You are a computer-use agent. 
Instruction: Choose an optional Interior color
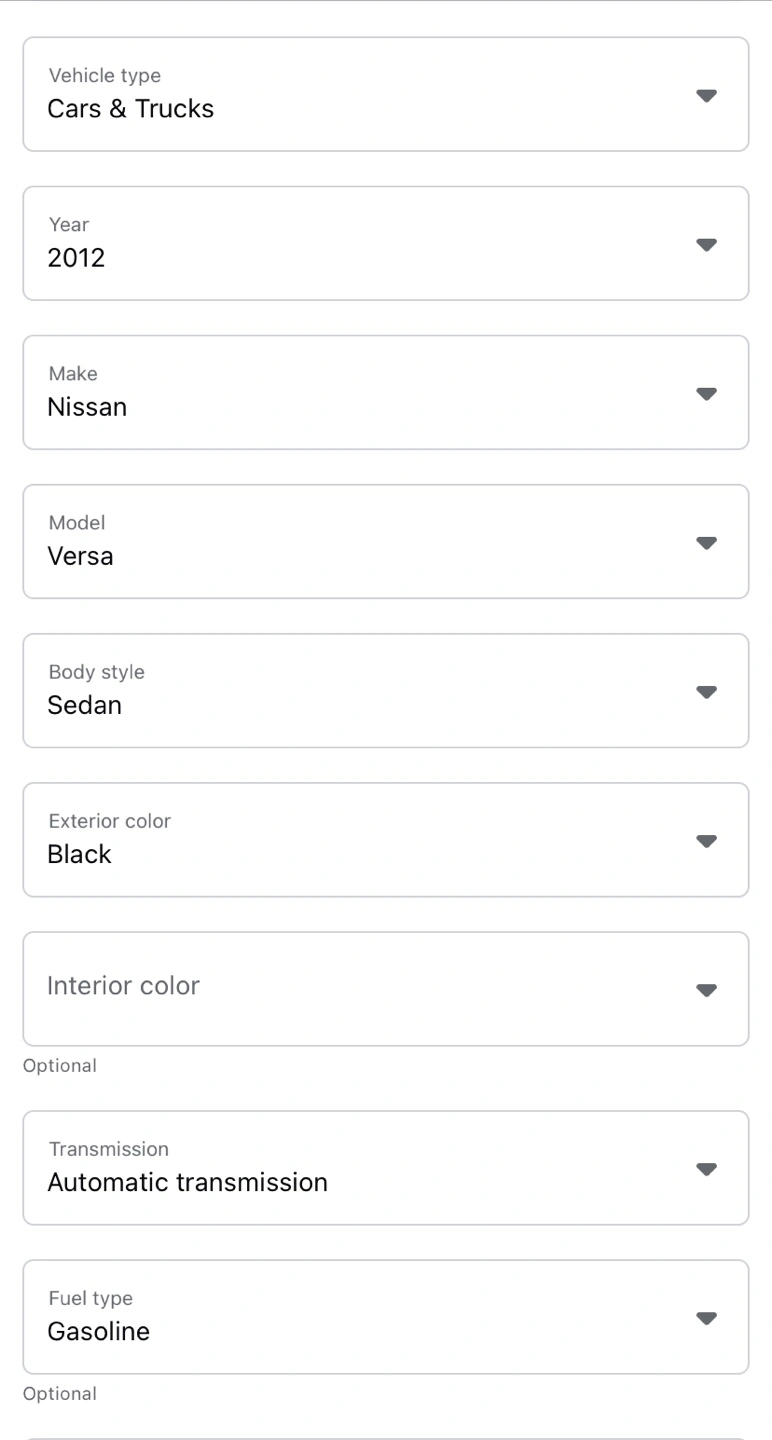124,986
